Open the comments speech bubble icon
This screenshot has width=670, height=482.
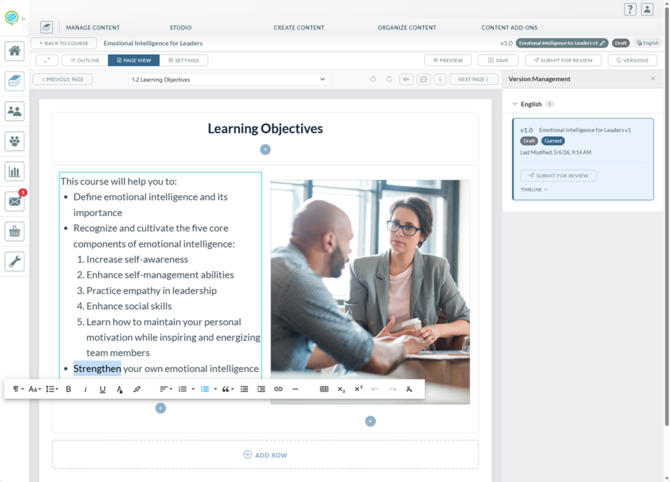pos(423,79)
